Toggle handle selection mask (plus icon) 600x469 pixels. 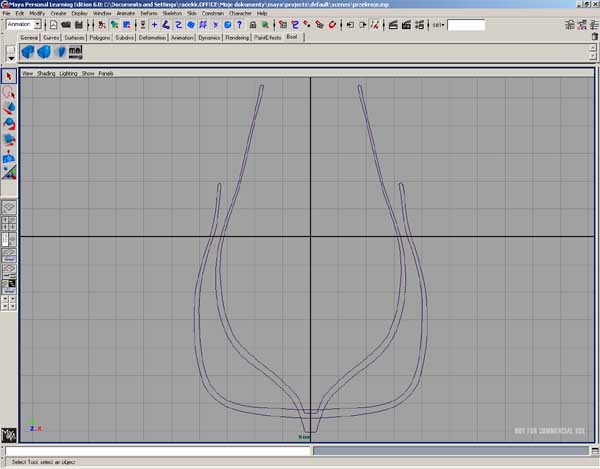click(154, 25)
